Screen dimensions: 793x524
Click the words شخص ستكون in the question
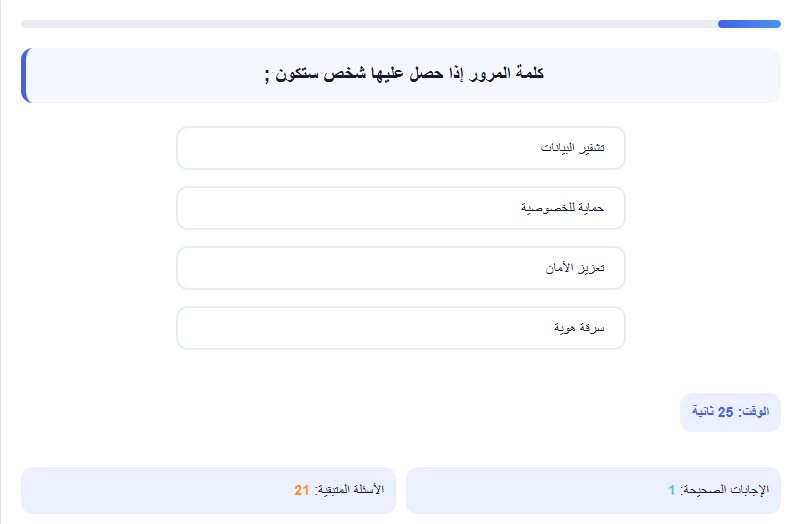click(321, 74)
